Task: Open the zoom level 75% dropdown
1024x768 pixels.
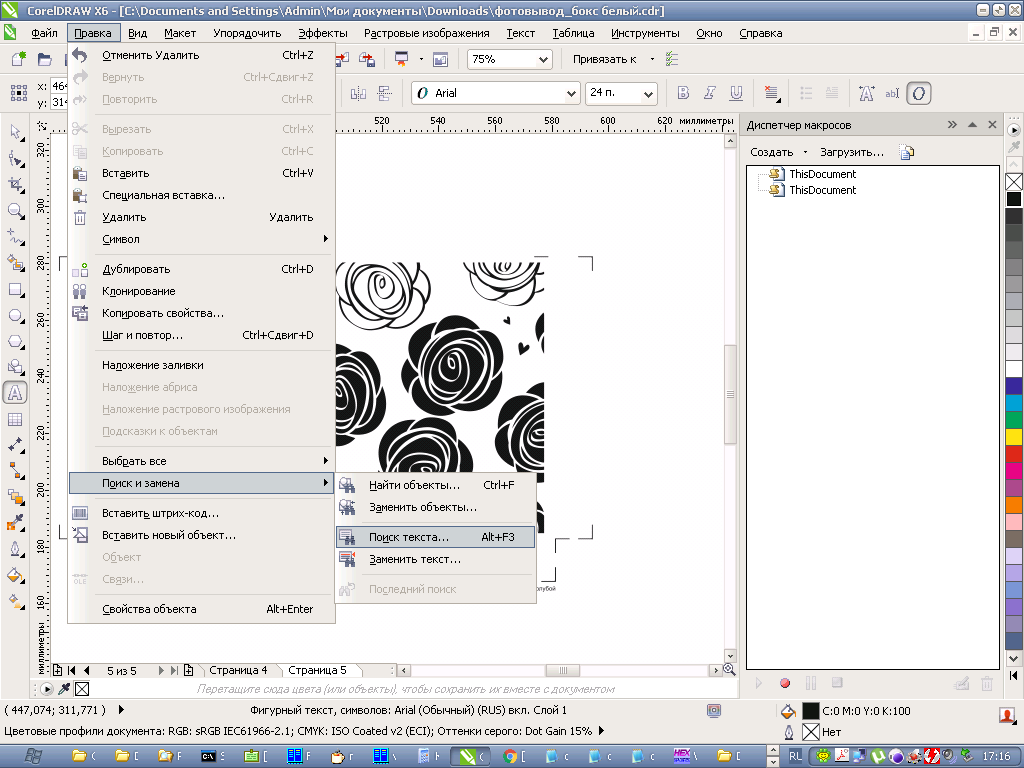Action: (x=543, y=59)
